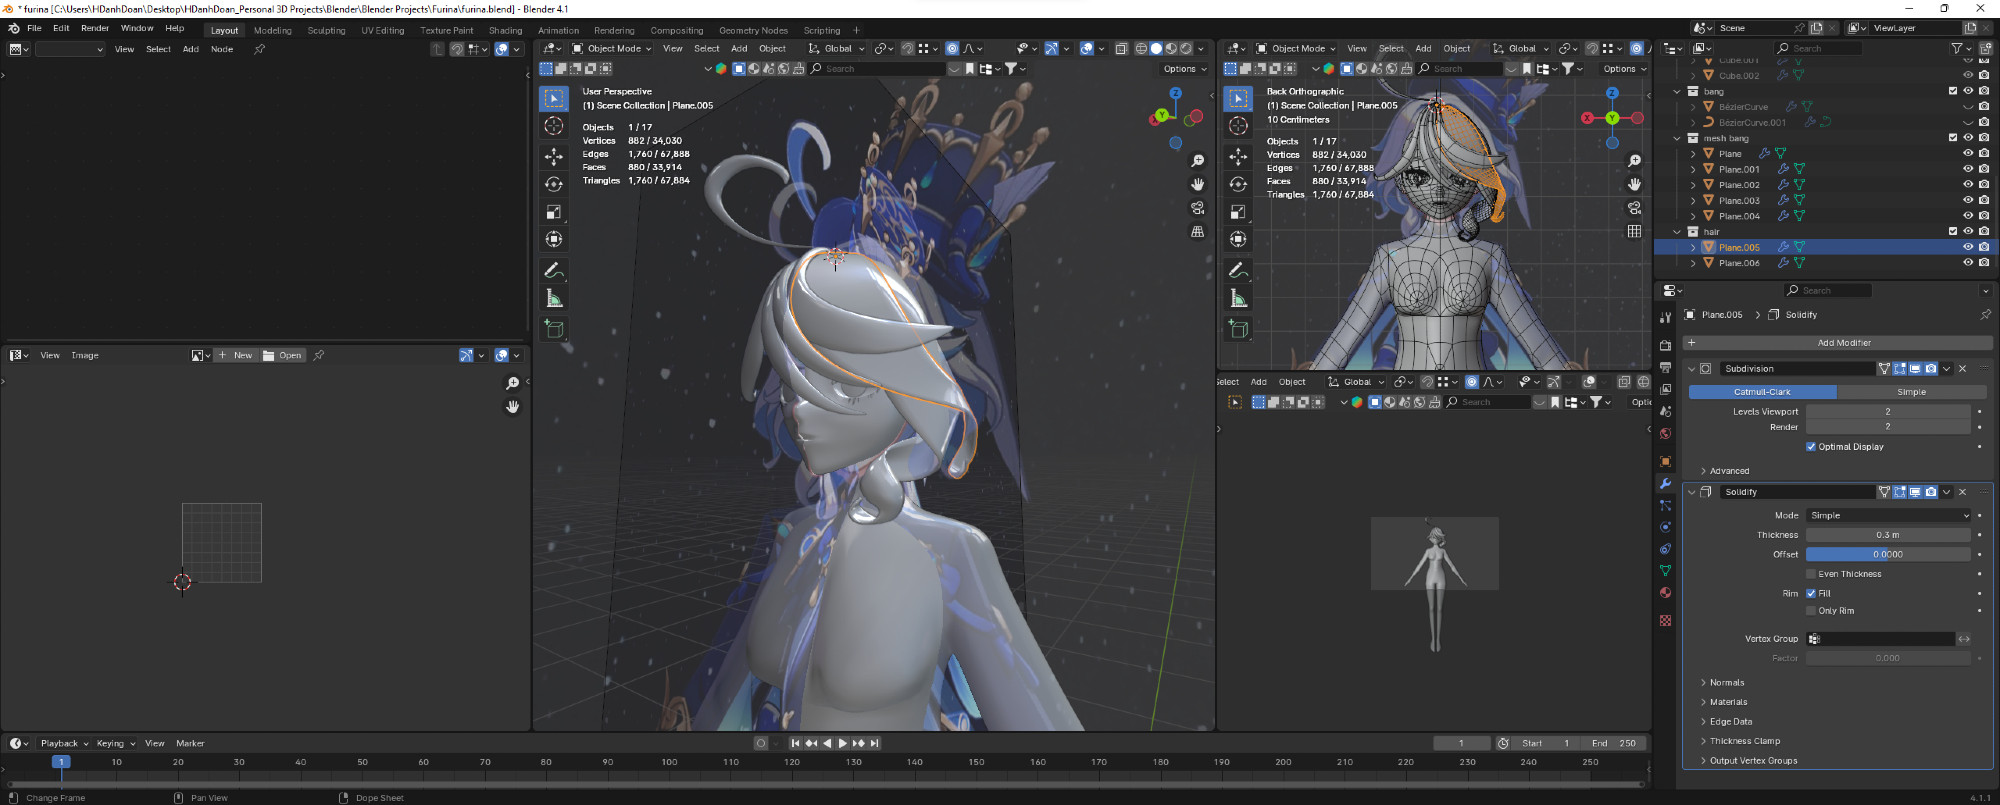Expand the Advanced section of Subdivision

(x=1729, y=471)
